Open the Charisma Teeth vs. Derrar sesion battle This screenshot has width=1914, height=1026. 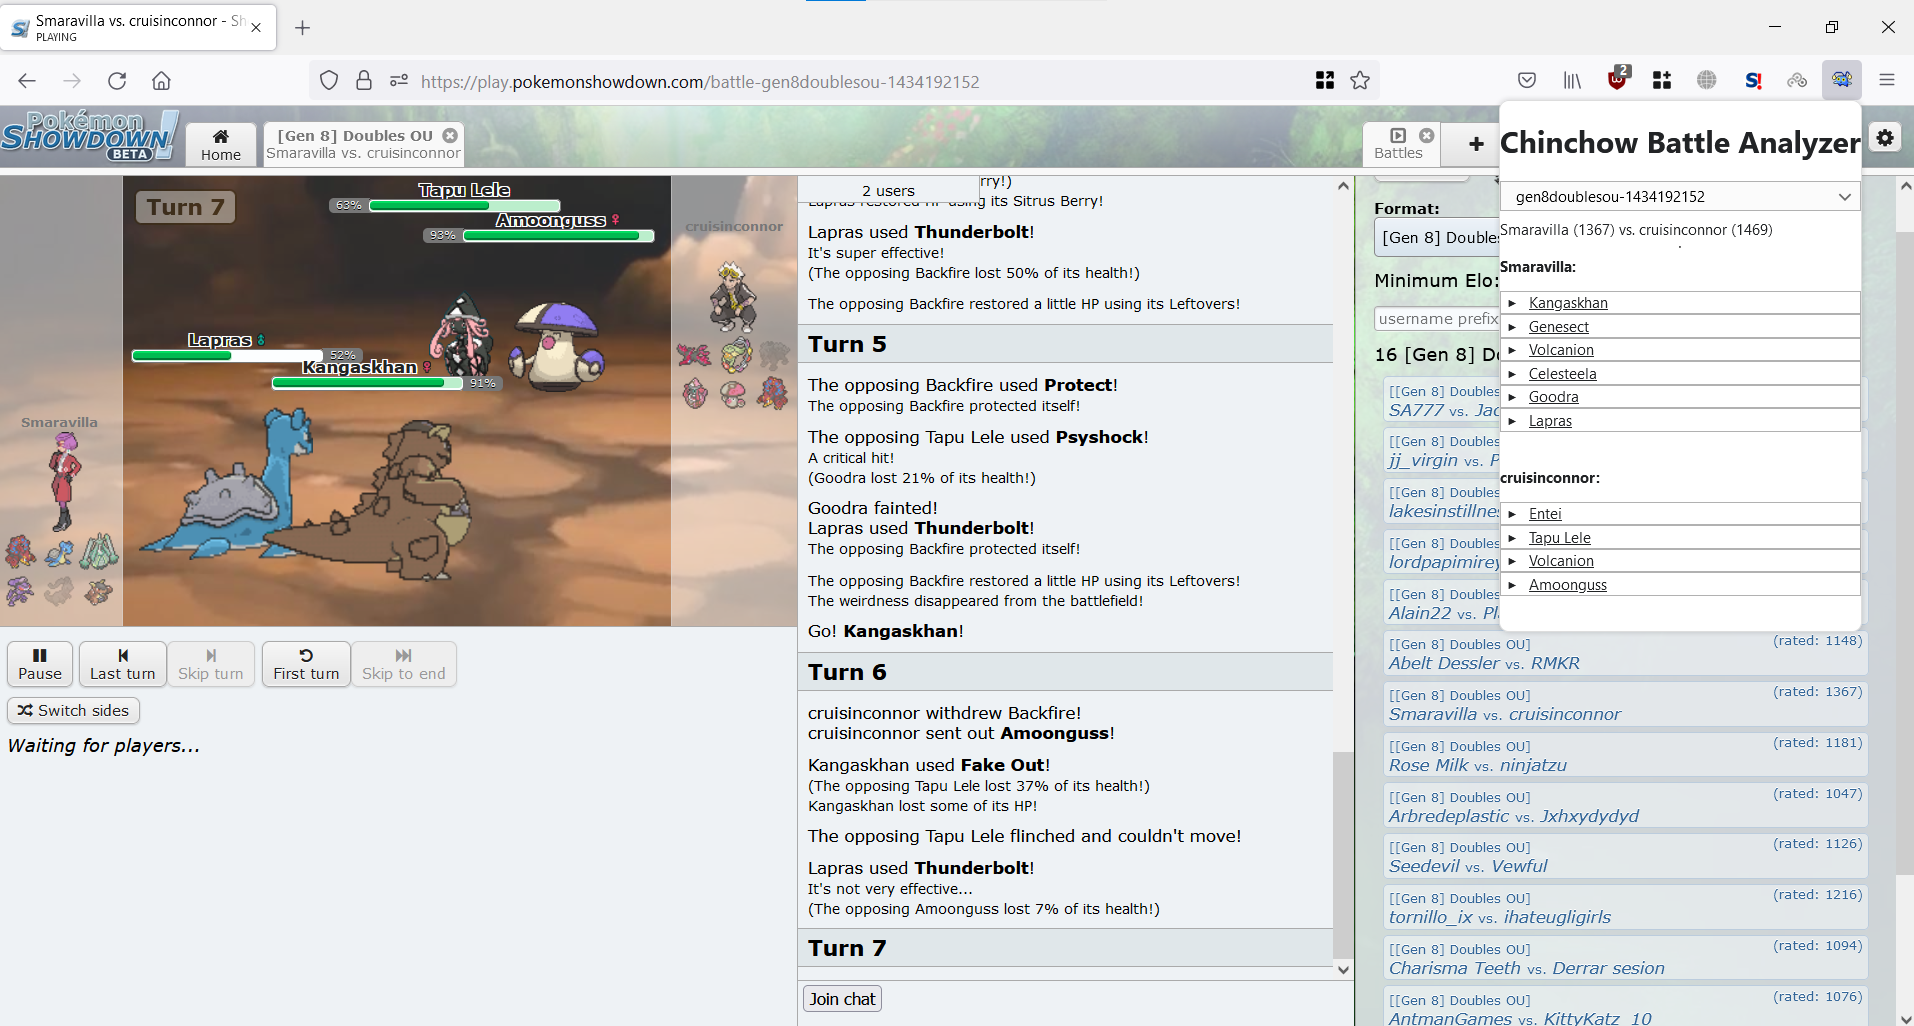[1625, 958]
